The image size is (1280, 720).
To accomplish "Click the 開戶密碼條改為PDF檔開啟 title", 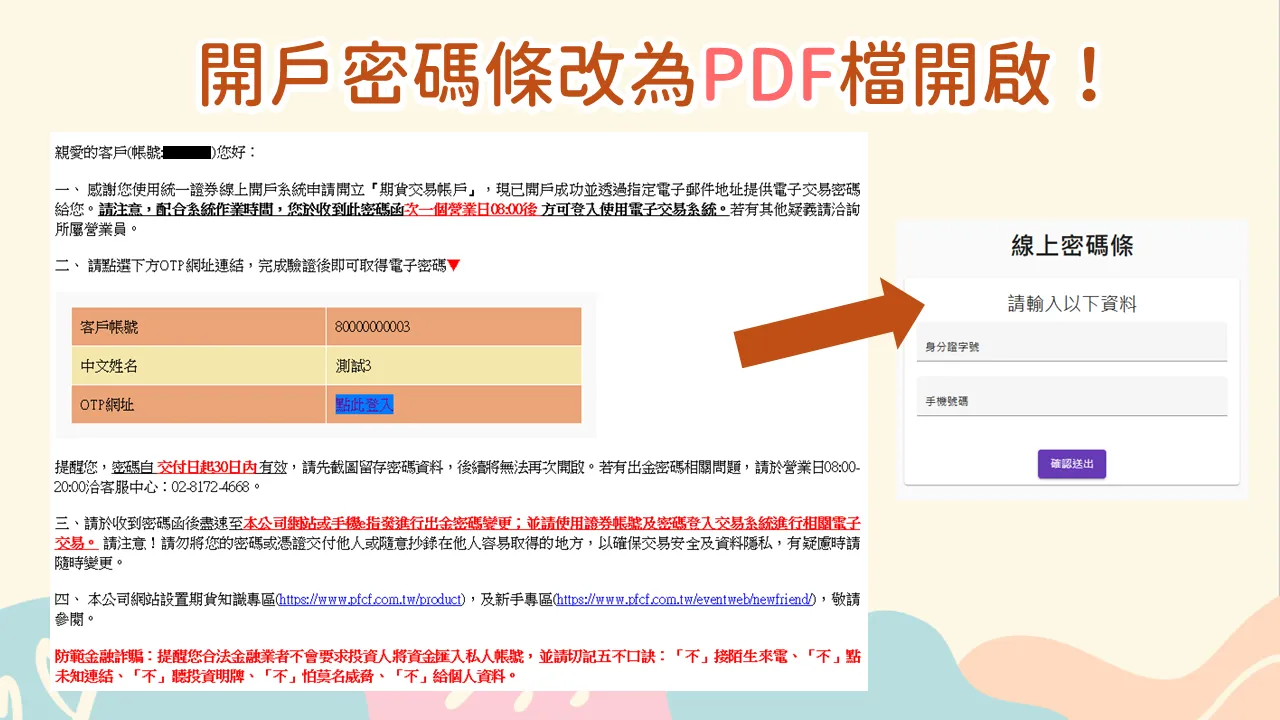I will coord(652,74).
